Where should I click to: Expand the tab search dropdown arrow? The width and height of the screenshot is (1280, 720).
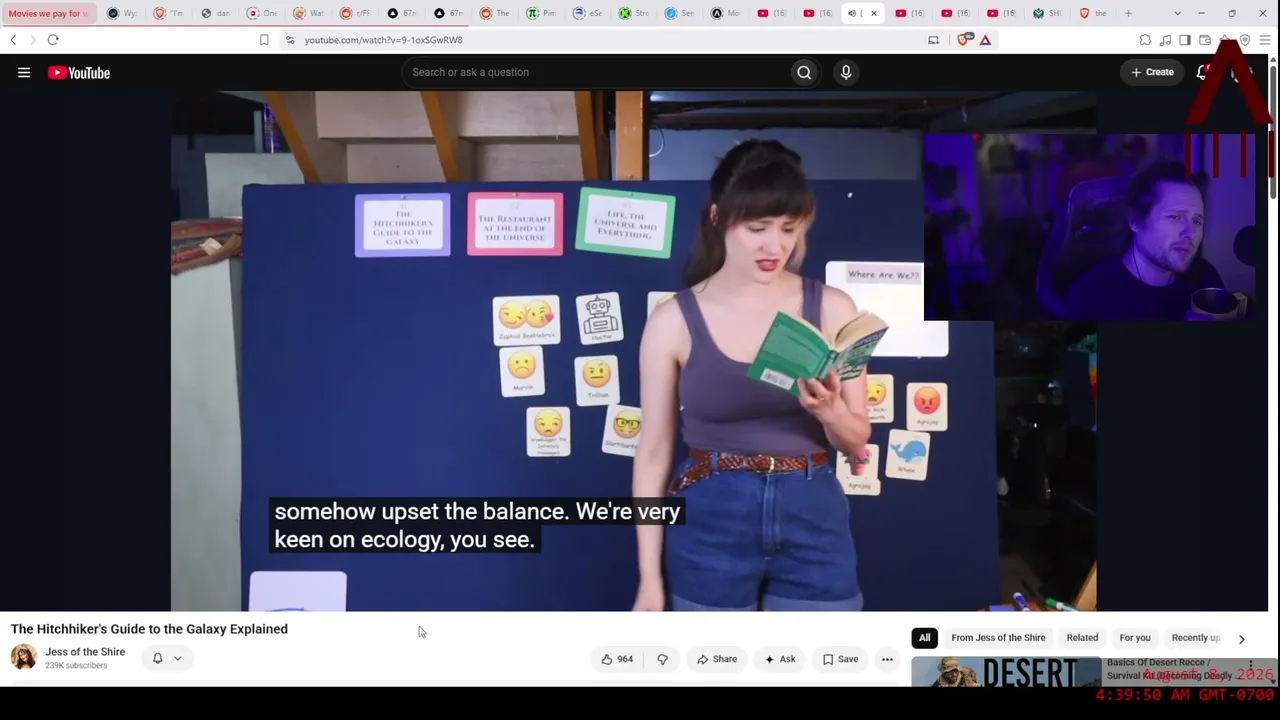click(1177, 13)
